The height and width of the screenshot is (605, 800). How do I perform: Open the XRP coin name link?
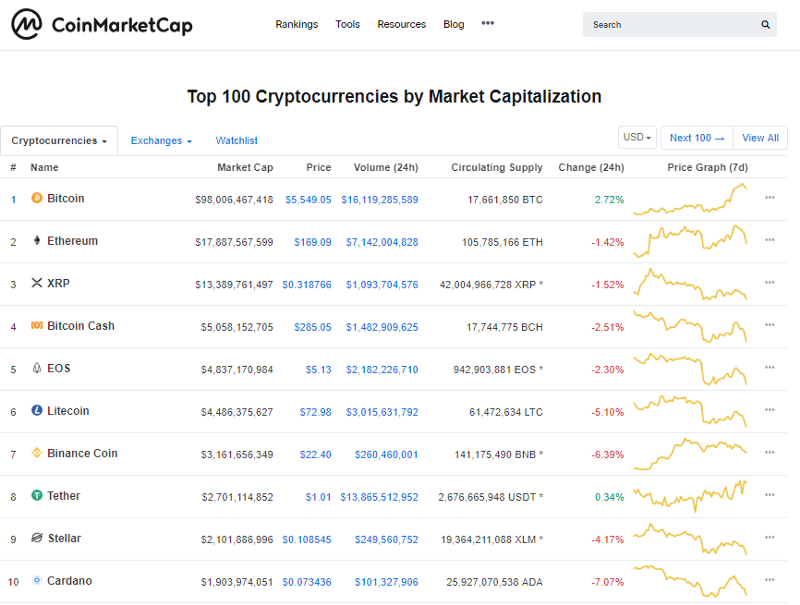pyautogui.click(x=58, y=283)
